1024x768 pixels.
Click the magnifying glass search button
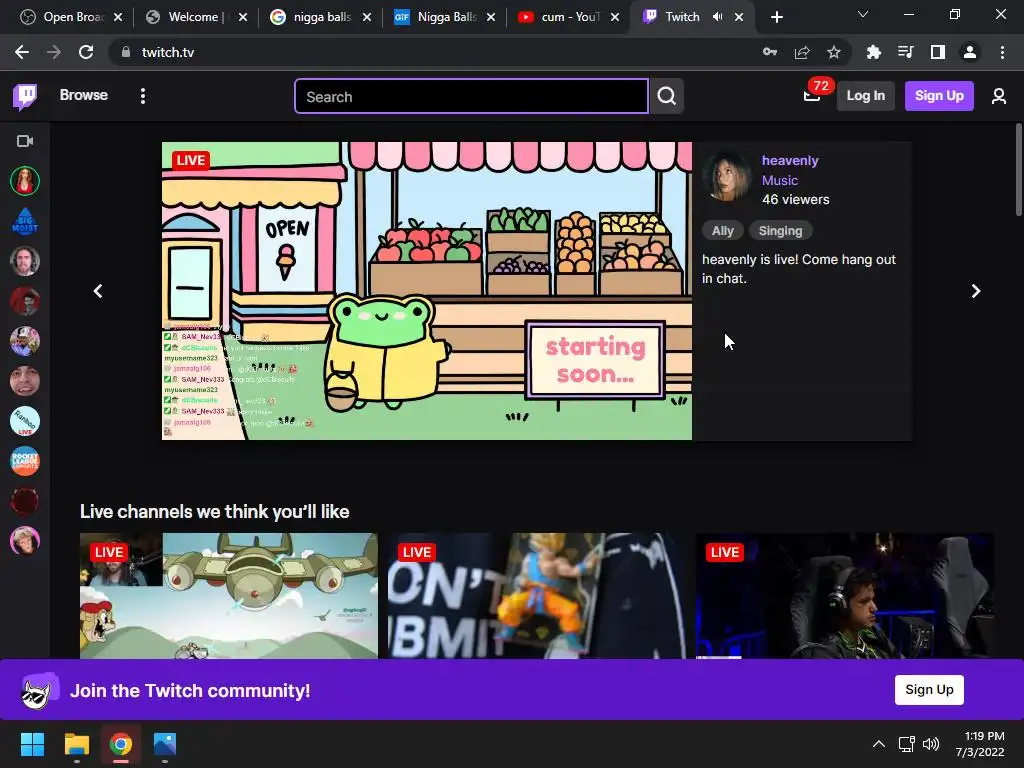pyautogui.click(x=667, y=96)
